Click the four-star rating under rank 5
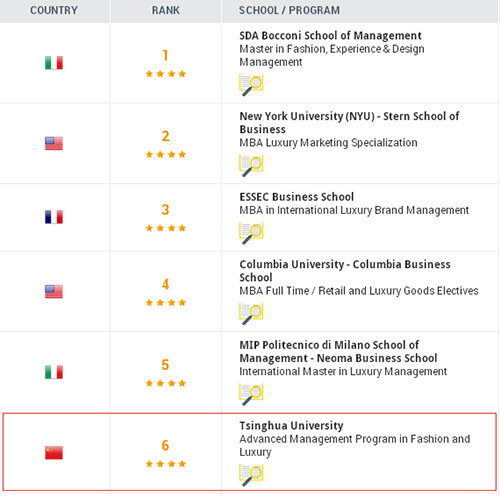 pyautogui.click(x=166, y=383)
